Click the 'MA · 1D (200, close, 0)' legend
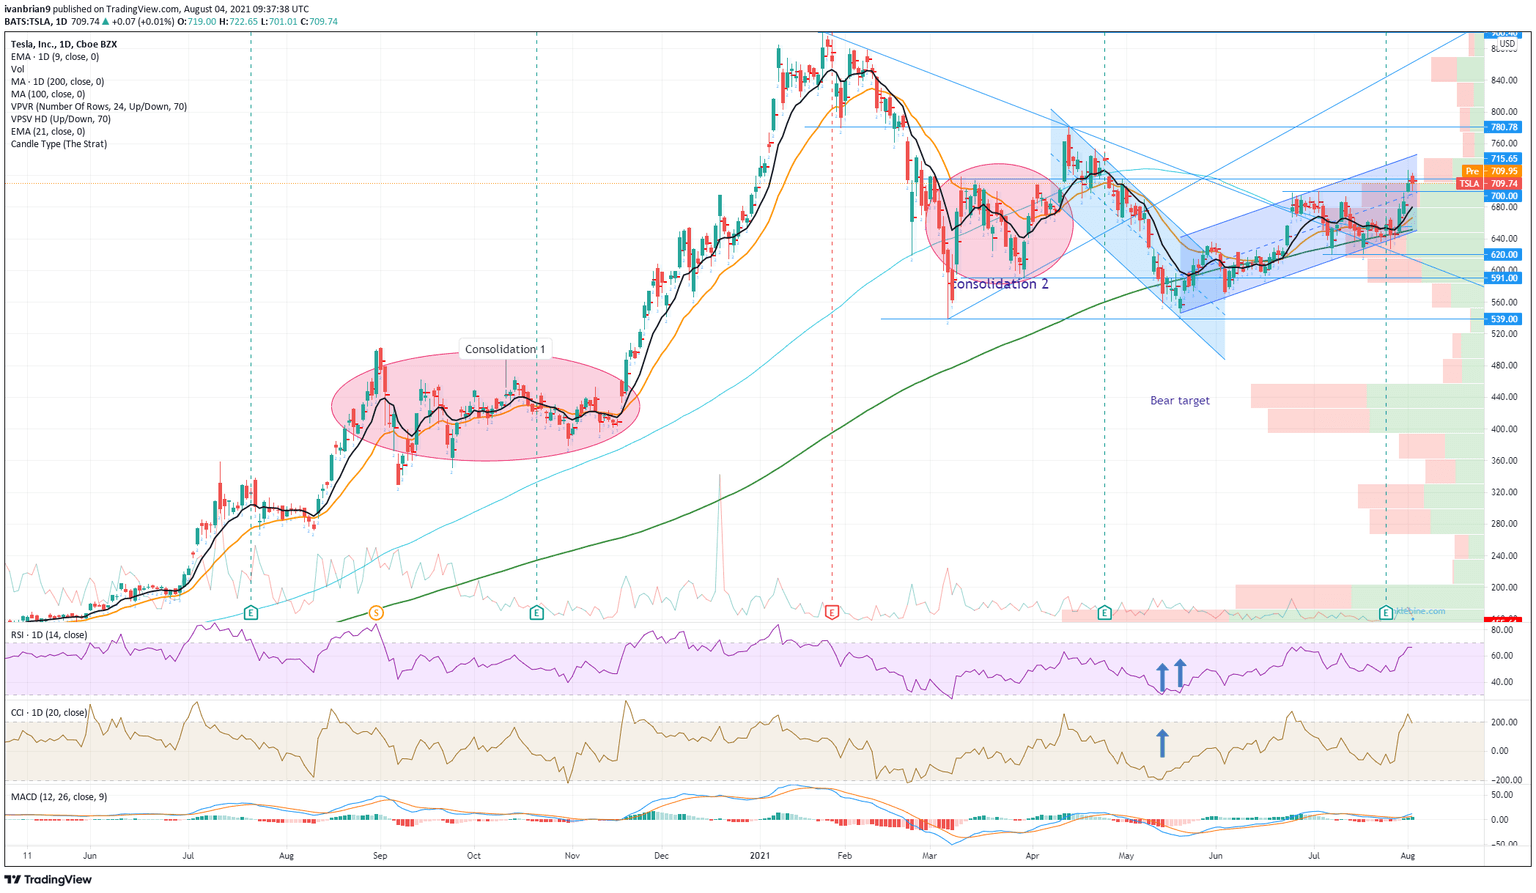Viewport: 1536px width, 893px height. click(x=58, y=82)
